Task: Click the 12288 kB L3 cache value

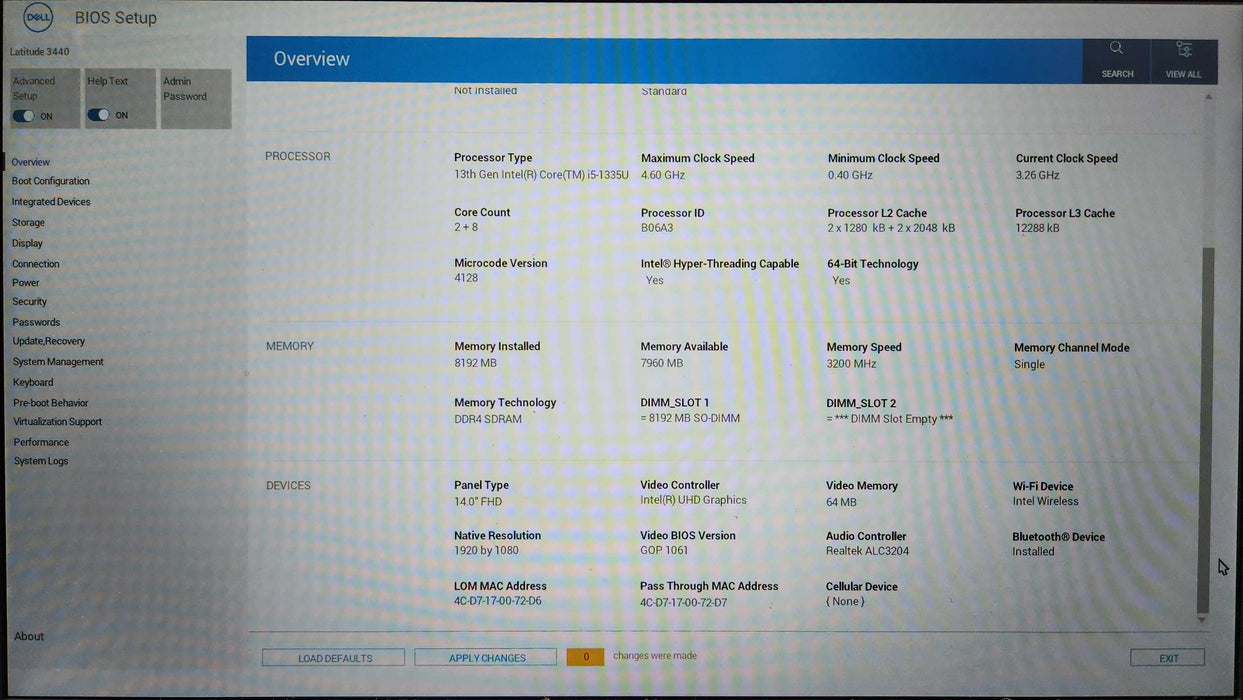Action: [1038, 228]
